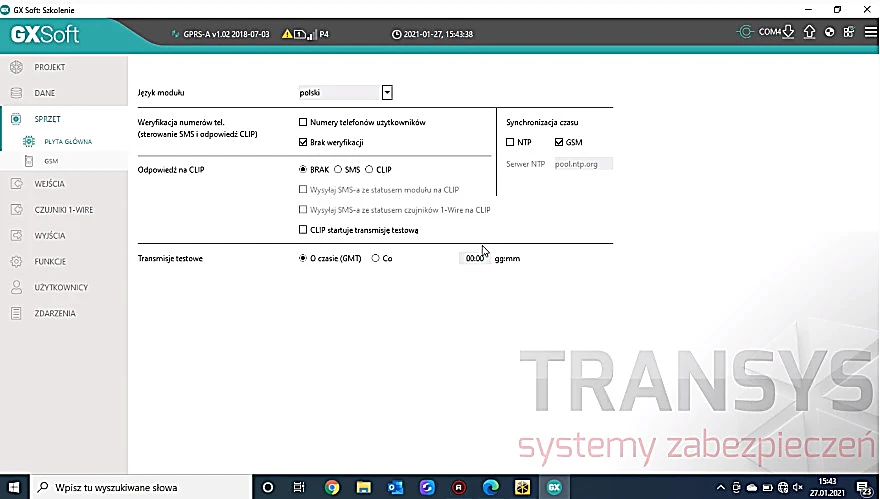Image resolution: width=880 pixels, height=499 pixels.
Task: Open Microsoft Edge from the taskbar
Action: [x=491, y=487]
